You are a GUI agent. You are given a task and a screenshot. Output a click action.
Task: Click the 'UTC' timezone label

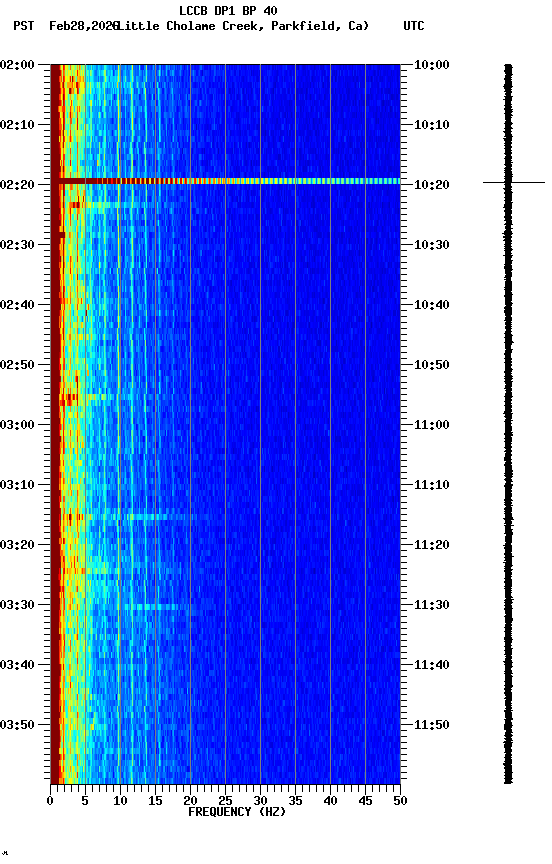(x=414, y=26)
